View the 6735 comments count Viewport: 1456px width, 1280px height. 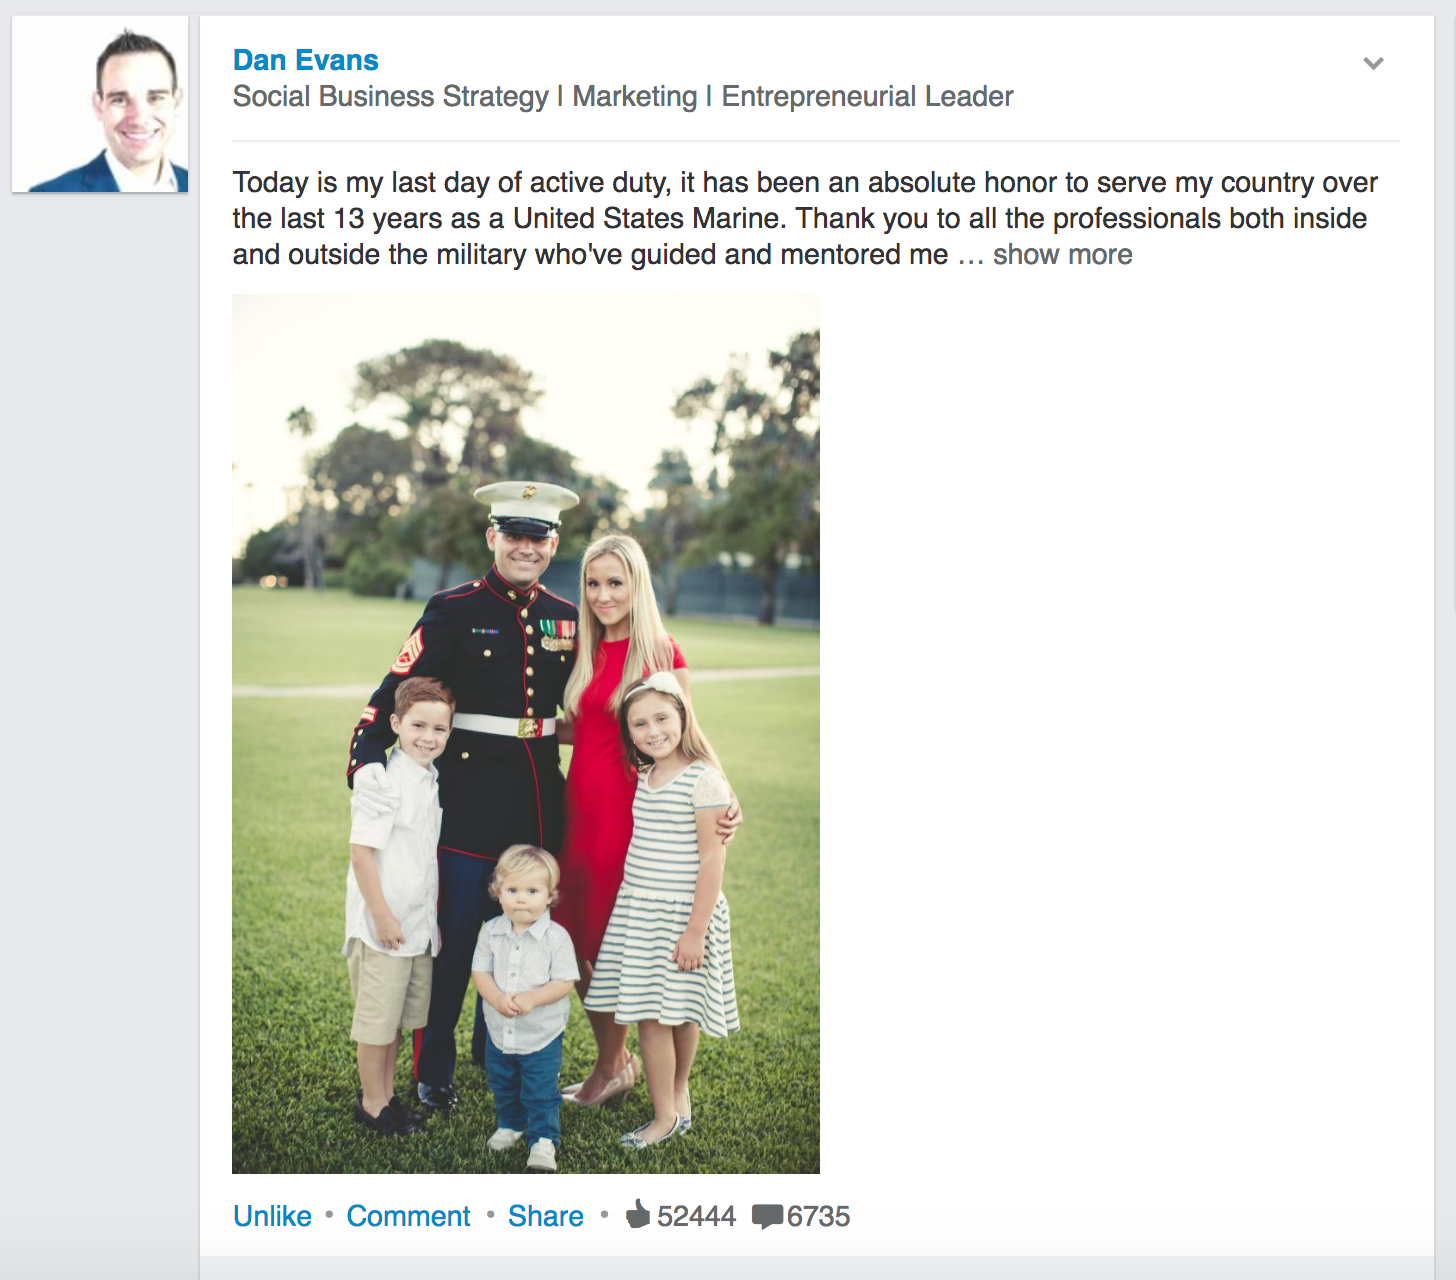[x=818, y=1216]
